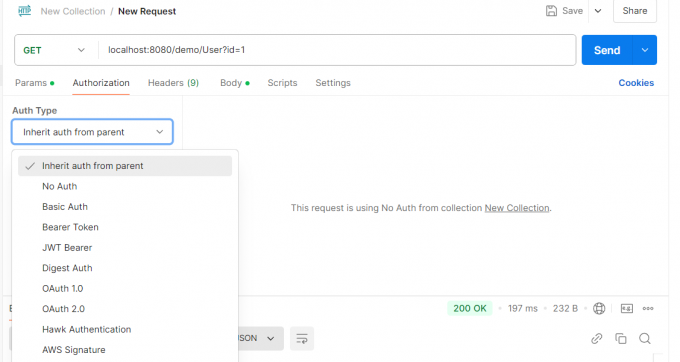The width and height of the screenshot is (680, 362).
Task: Switch to the Body tab
Action: pyautogui.click(x=235, y=83)
